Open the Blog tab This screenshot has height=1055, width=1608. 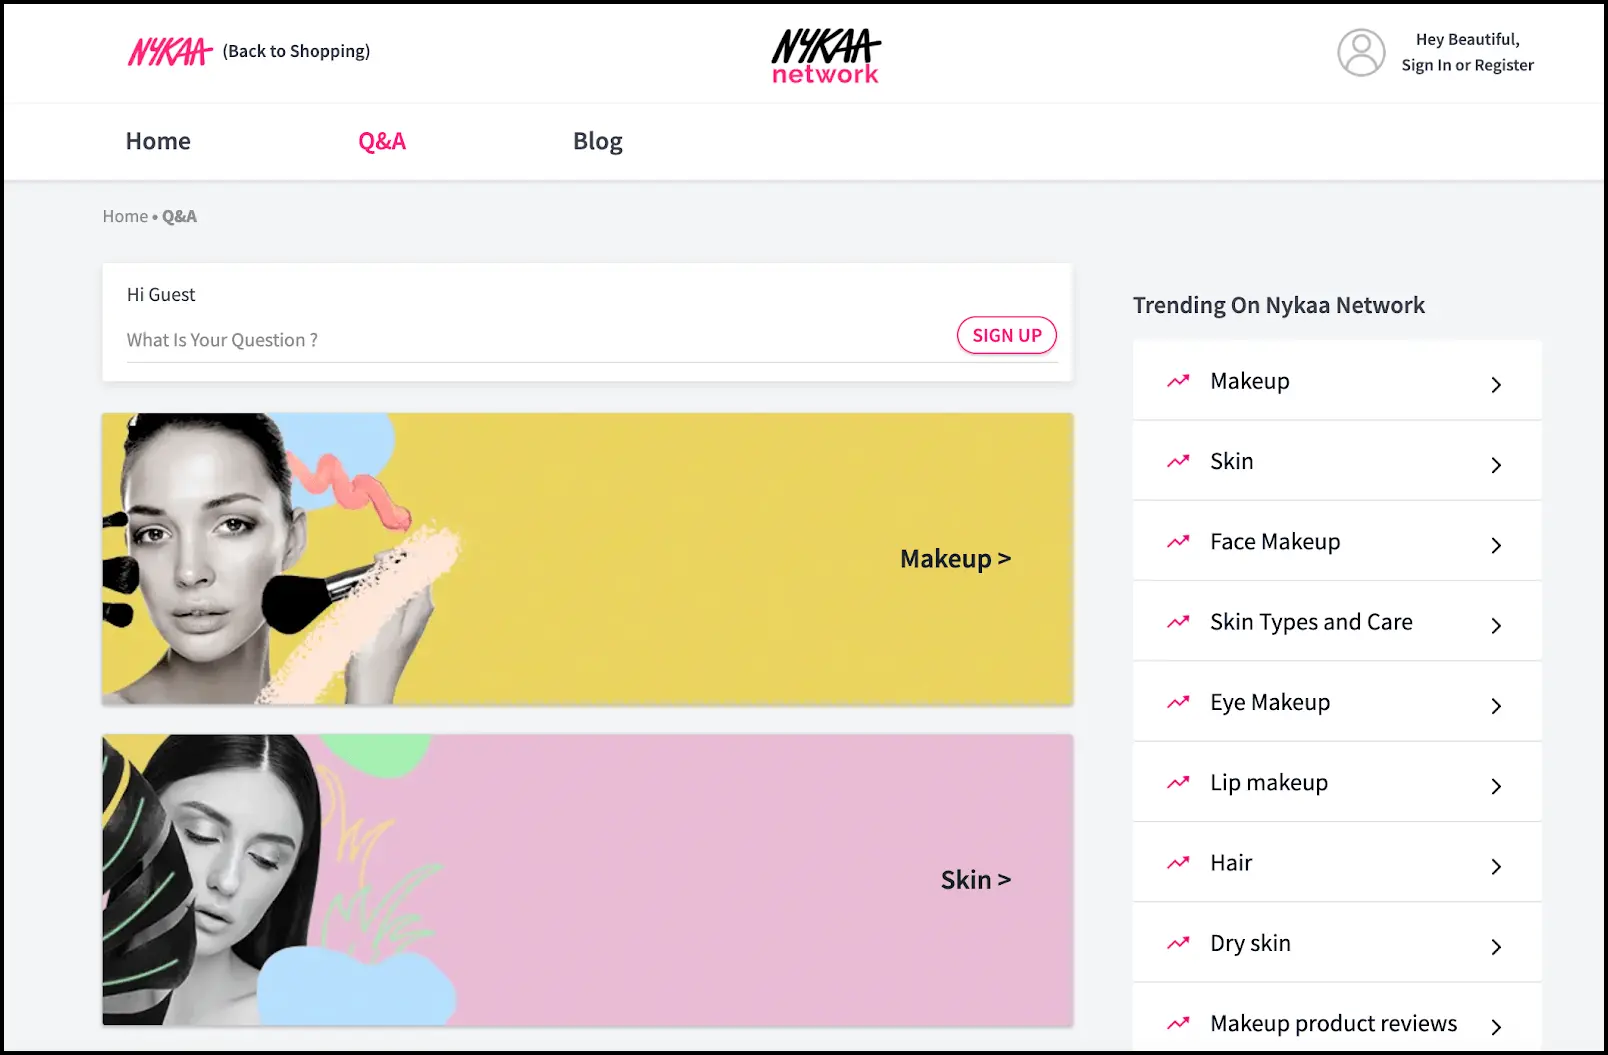(598, 142)
